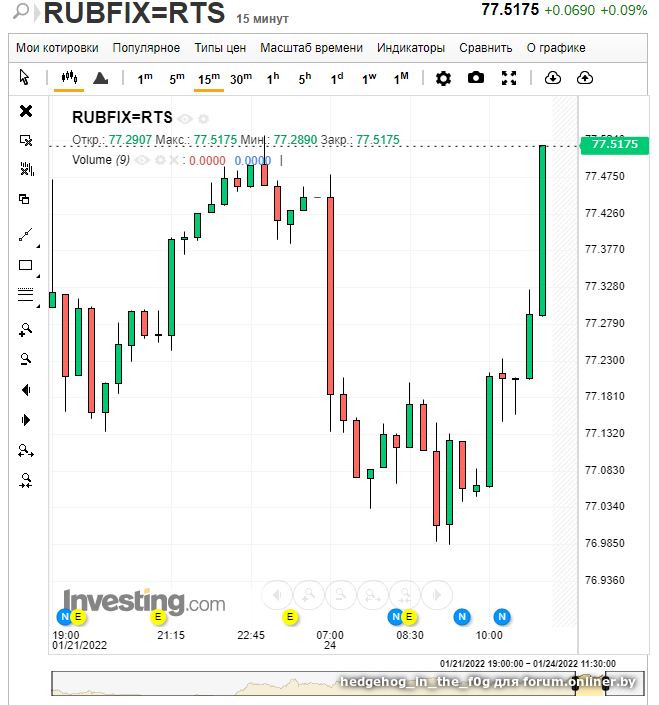Select the 30 minute interval
659x705 pixels.
click(x=241, y=79)
